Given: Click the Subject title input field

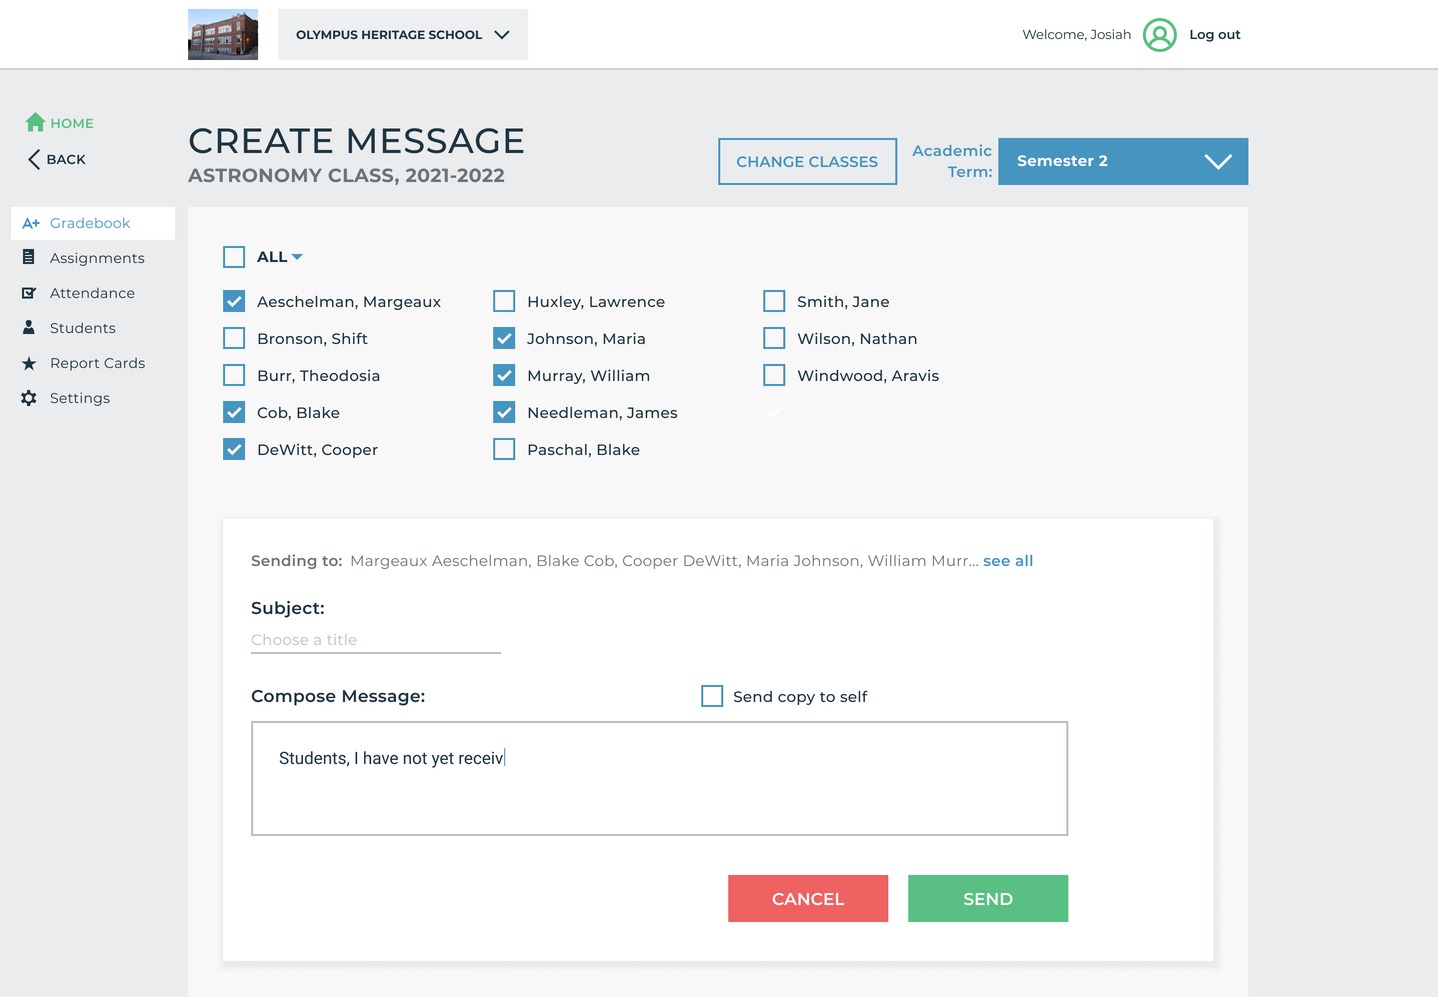Looking at the screenshot, I should [x=374, y=639].
